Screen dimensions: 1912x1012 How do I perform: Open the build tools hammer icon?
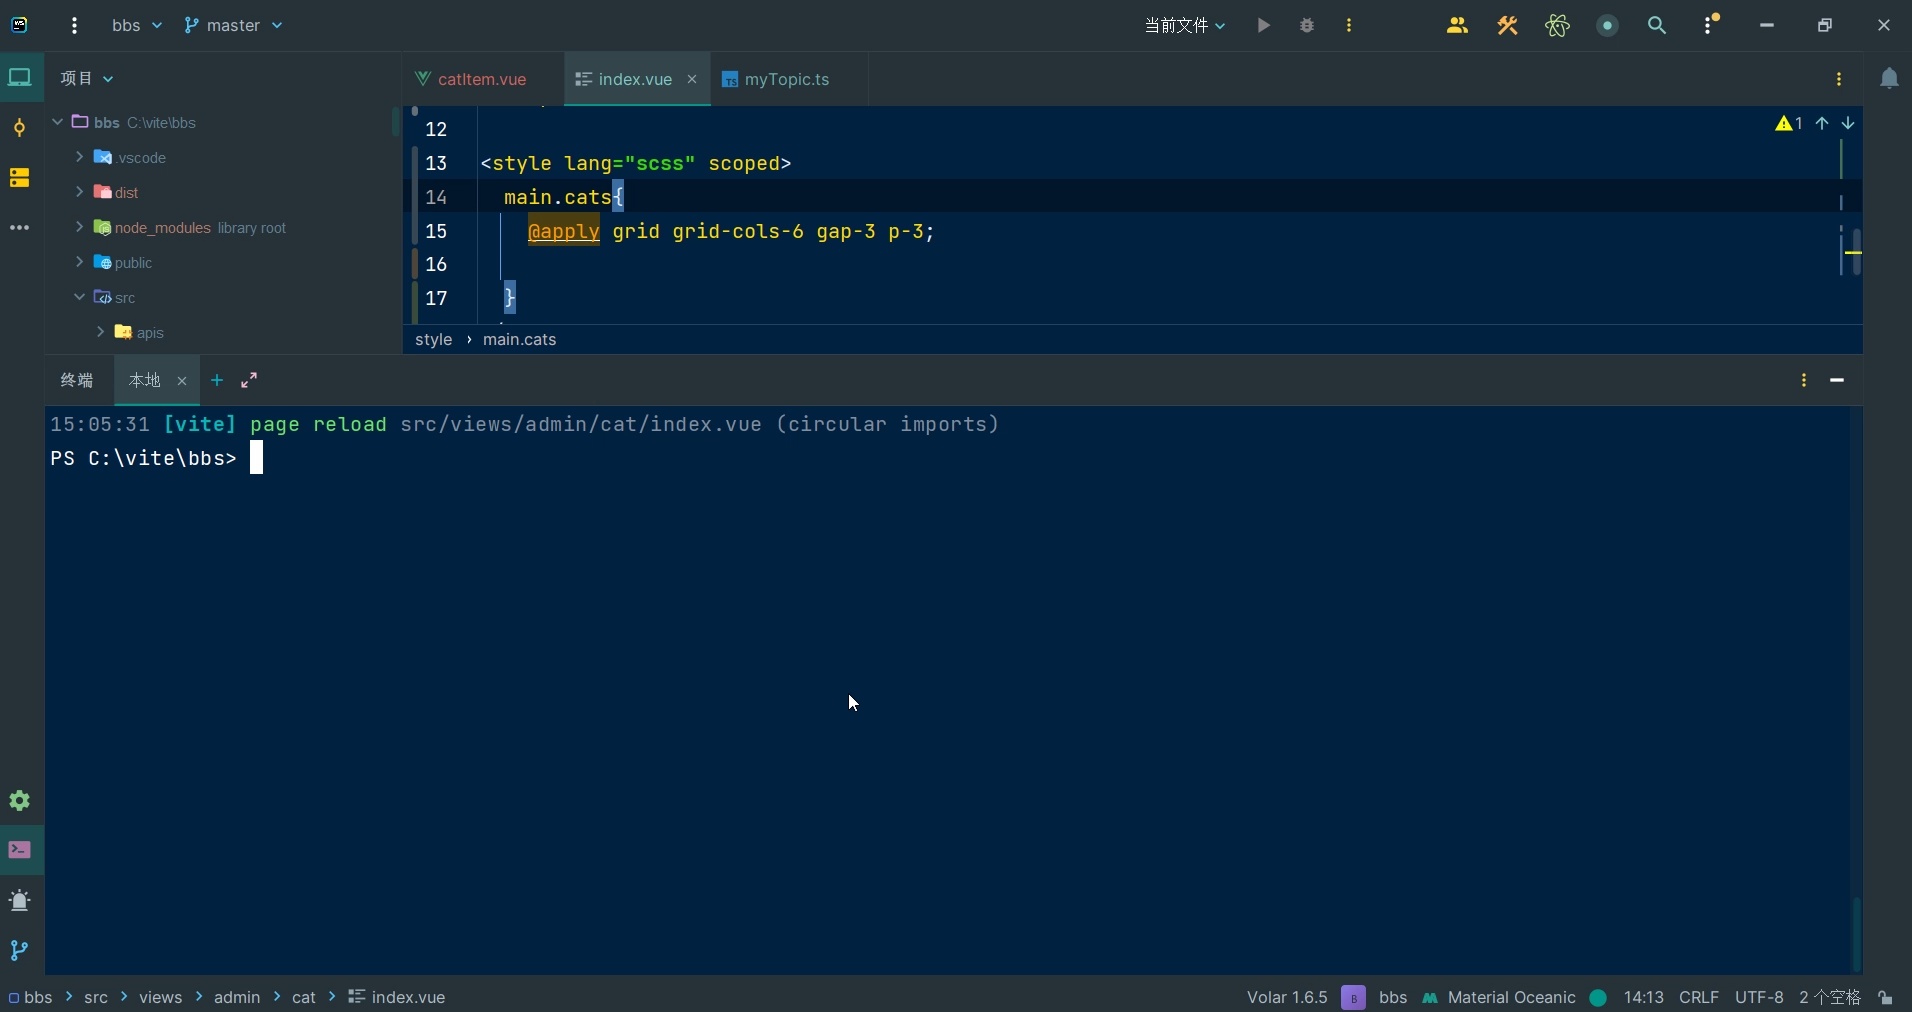(1508, 25)
